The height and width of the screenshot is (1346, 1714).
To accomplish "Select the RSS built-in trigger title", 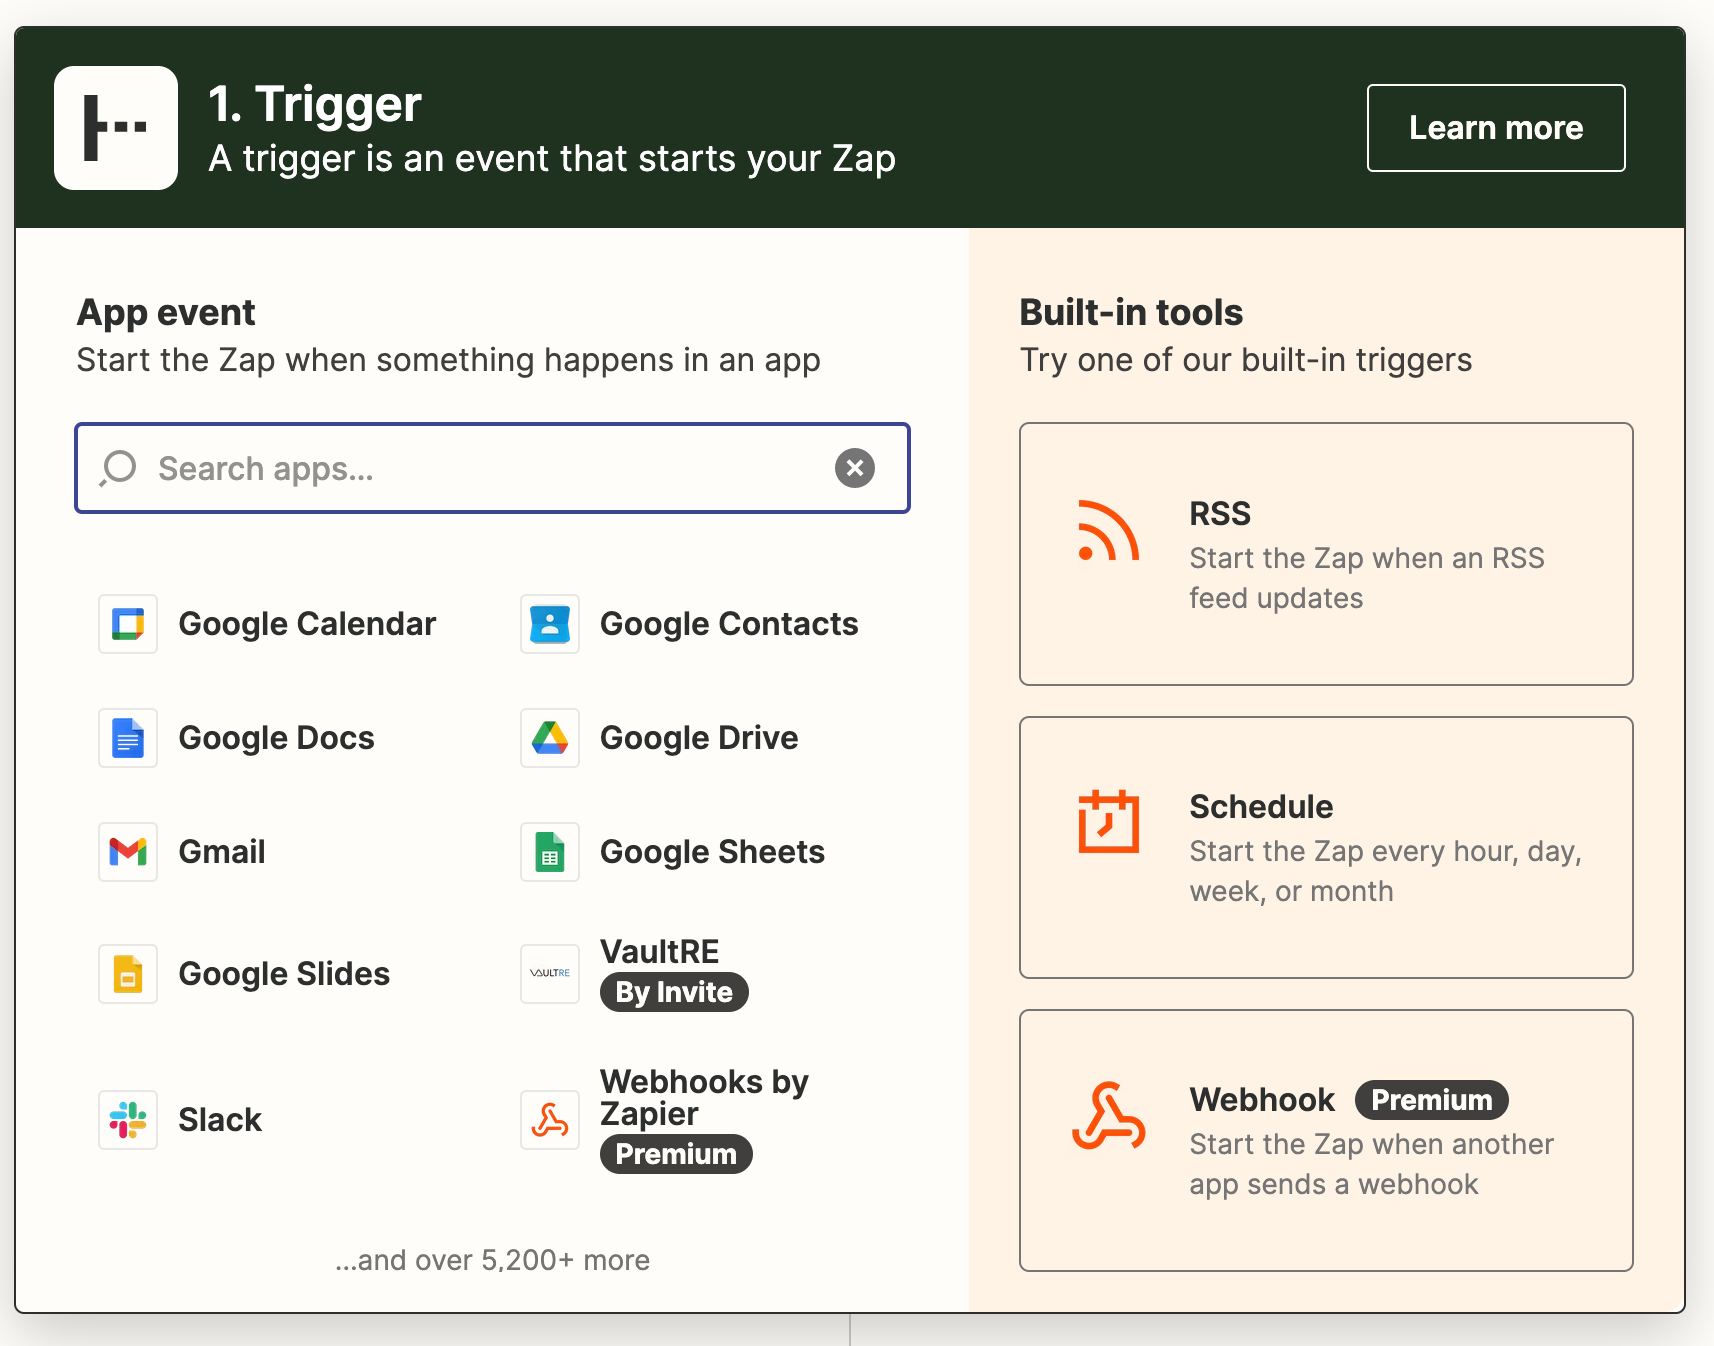I will 1220,514.
